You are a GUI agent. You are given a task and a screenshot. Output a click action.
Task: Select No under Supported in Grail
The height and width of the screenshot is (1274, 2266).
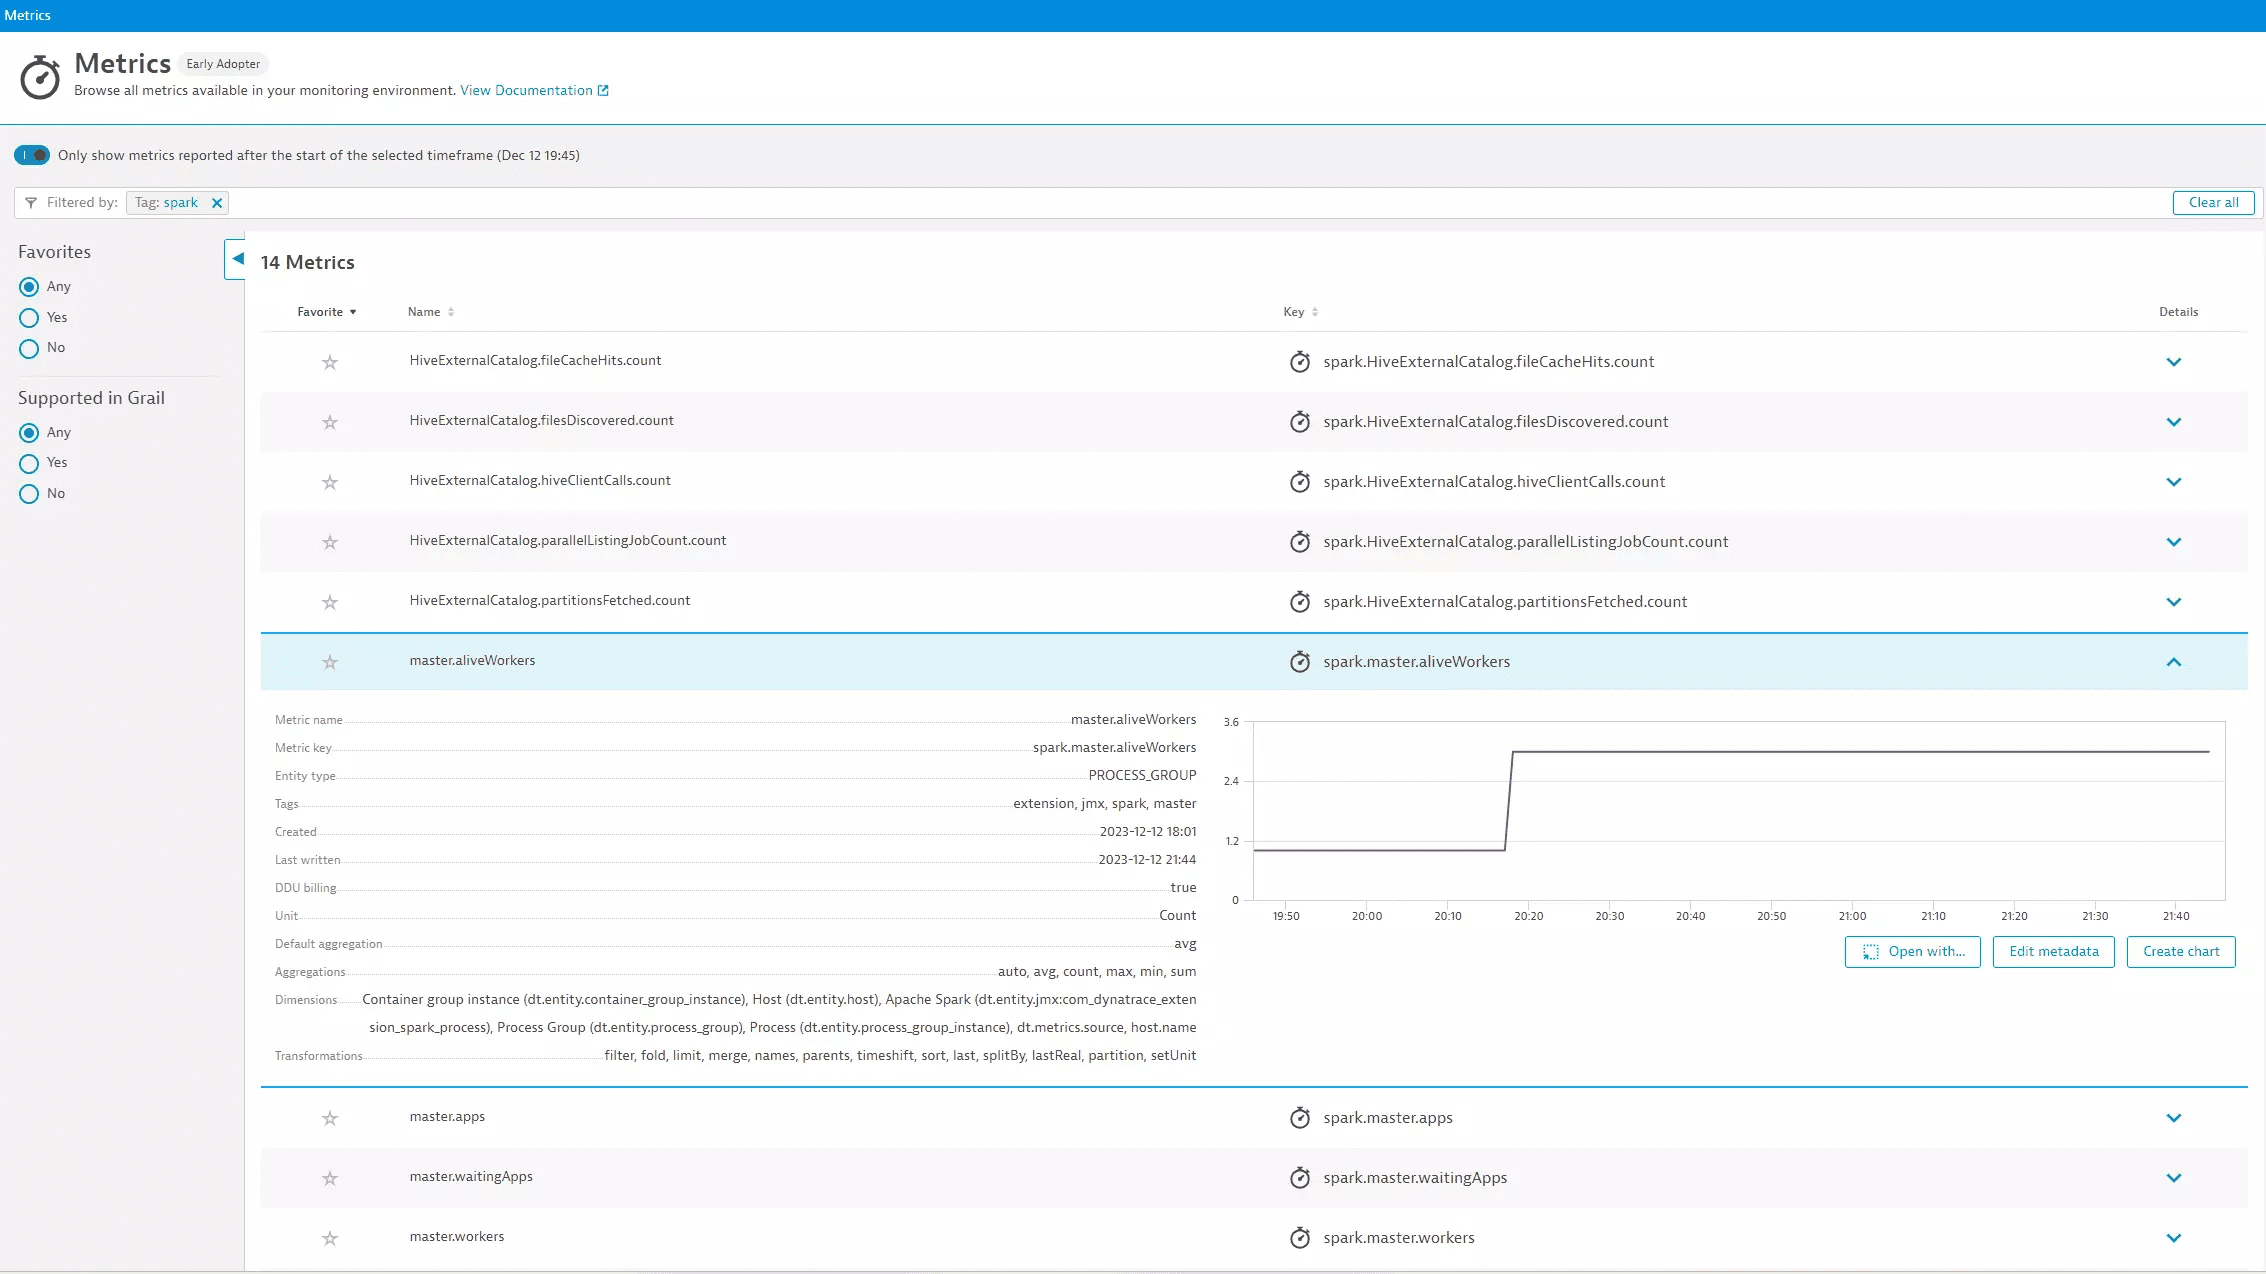click(x=29, y=494)
